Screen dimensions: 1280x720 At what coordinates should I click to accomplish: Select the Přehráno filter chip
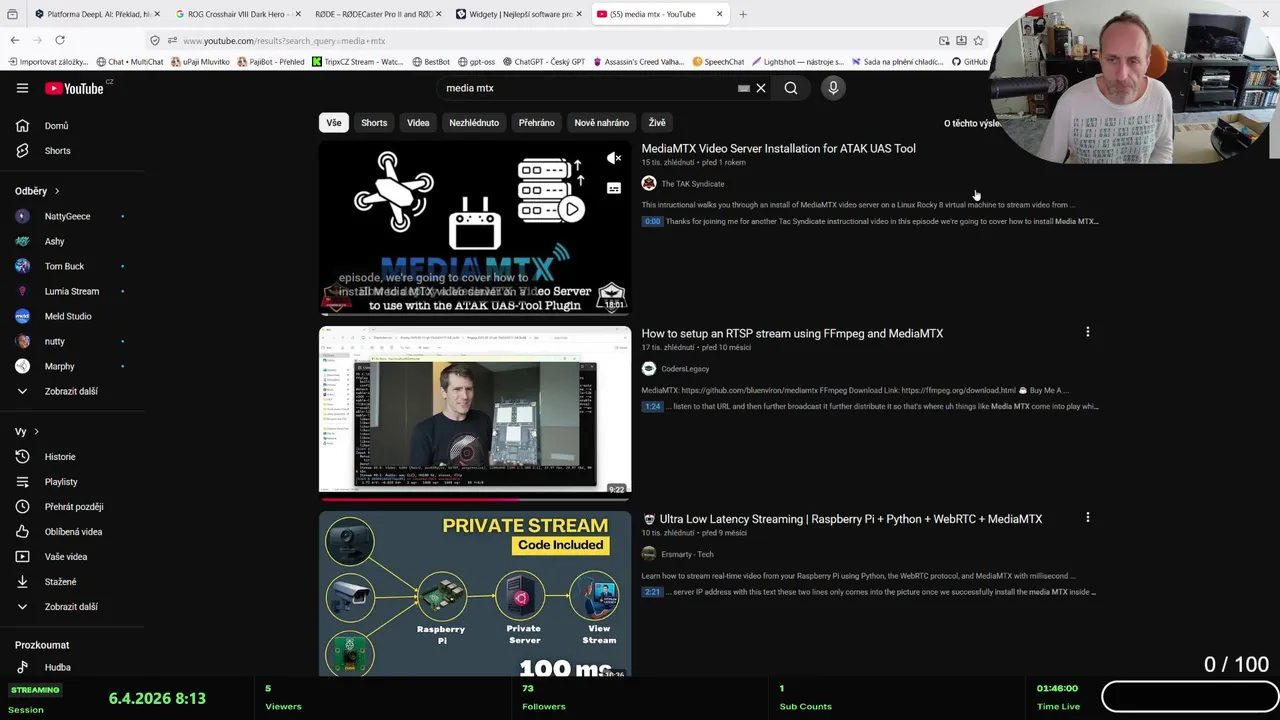point(536,123)
